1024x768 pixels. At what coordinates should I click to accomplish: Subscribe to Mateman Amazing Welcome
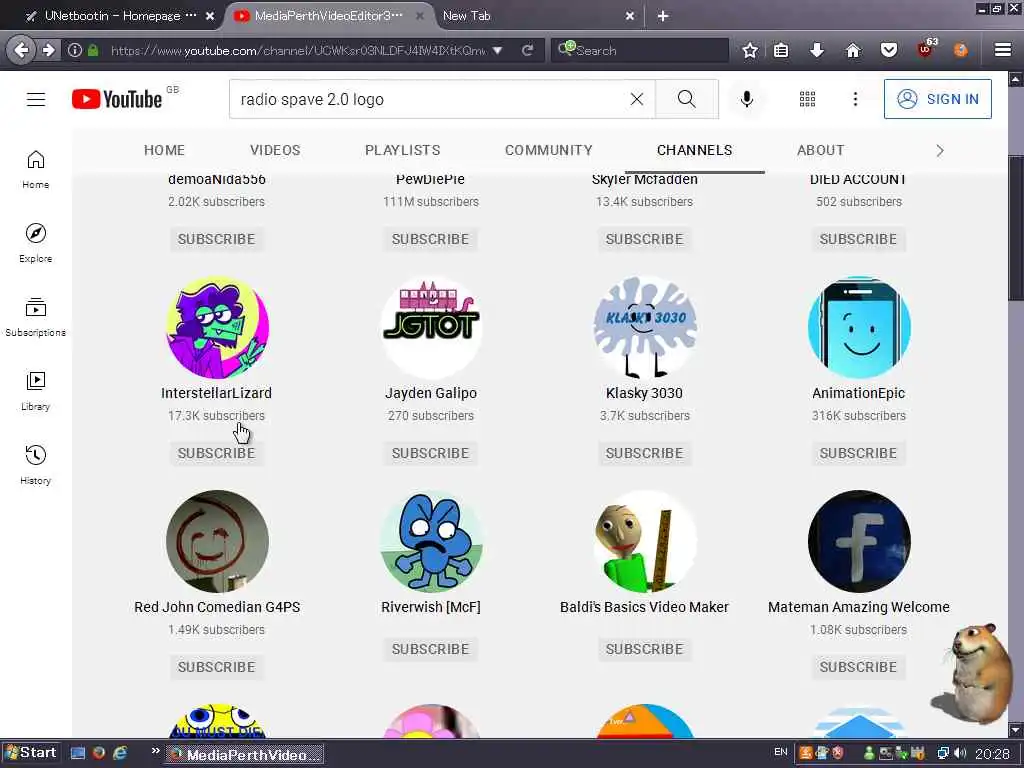[x=858, y=667]
